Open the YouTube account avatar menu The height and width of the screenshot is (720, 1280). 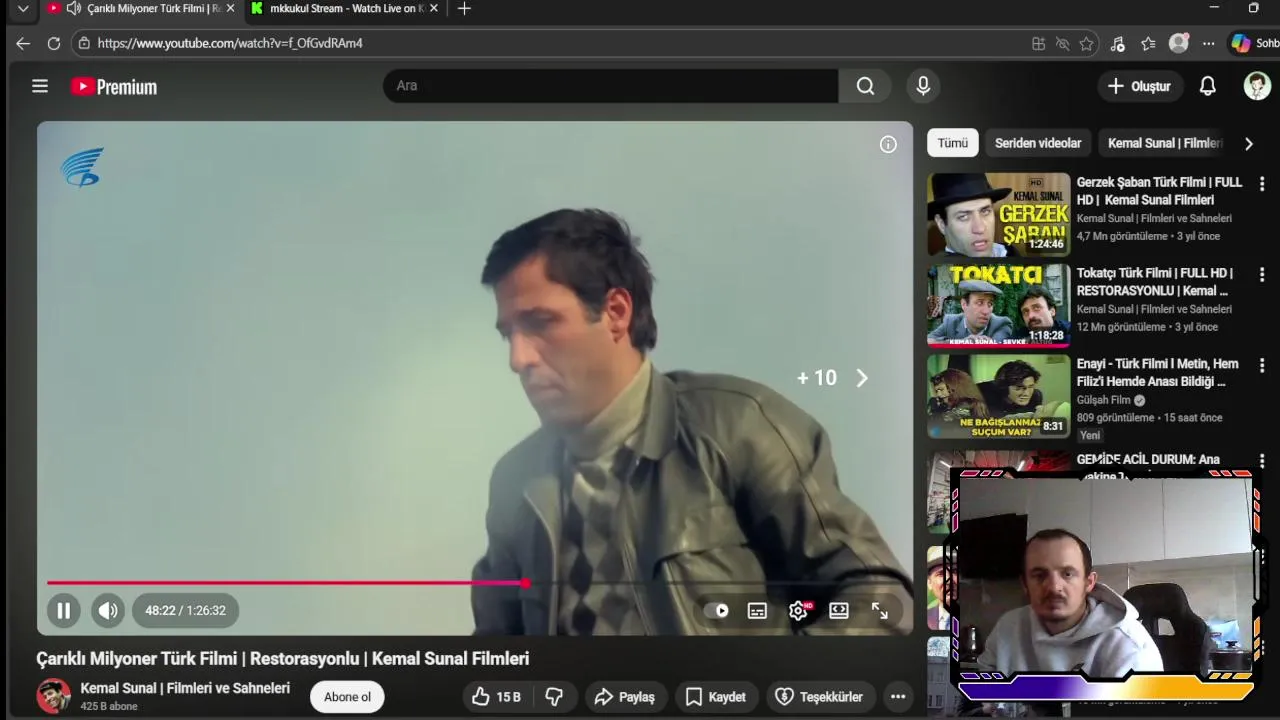pos(1257,86)
